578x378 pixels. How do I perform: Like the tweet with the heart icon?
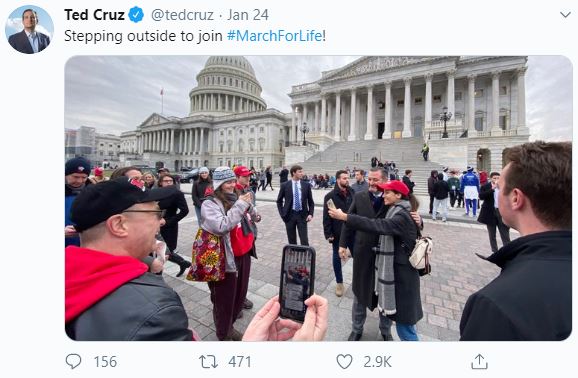[x=344, y=362]
